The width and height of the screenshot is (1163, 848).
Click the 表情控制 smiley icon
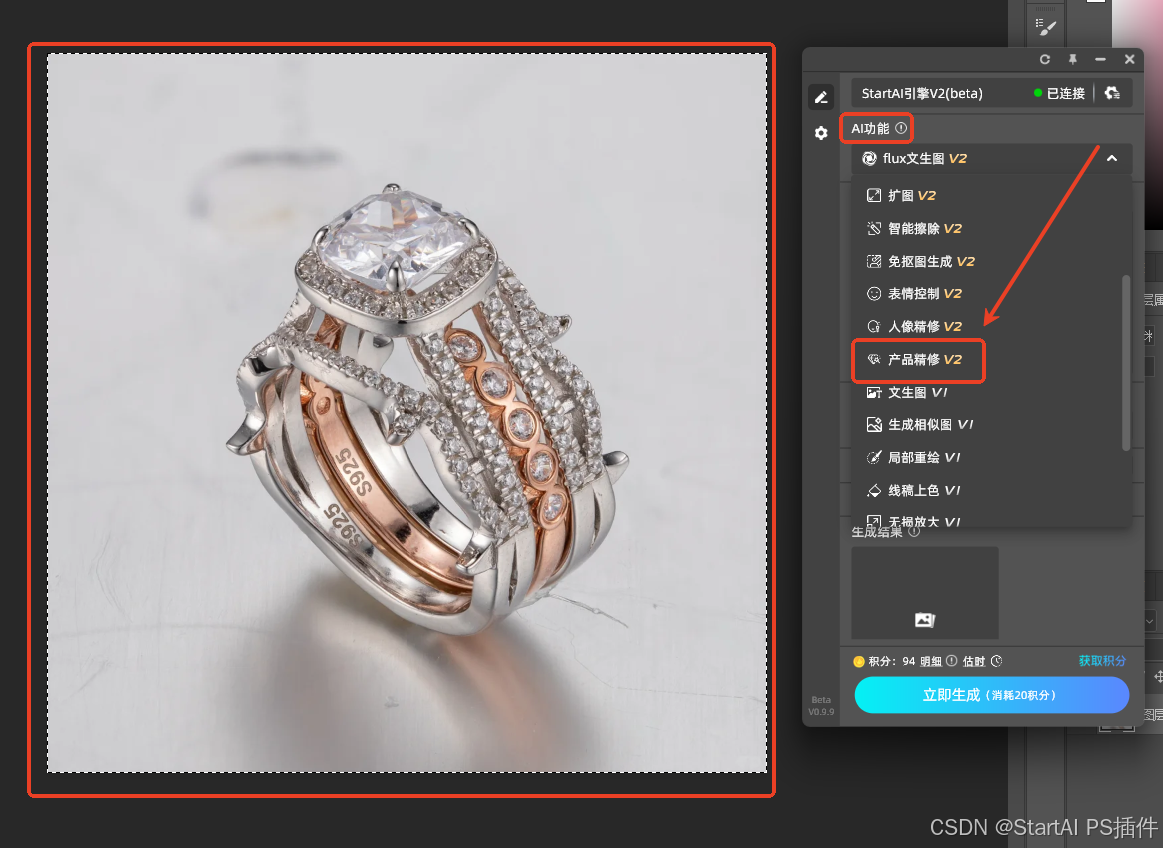pos(874,294)
